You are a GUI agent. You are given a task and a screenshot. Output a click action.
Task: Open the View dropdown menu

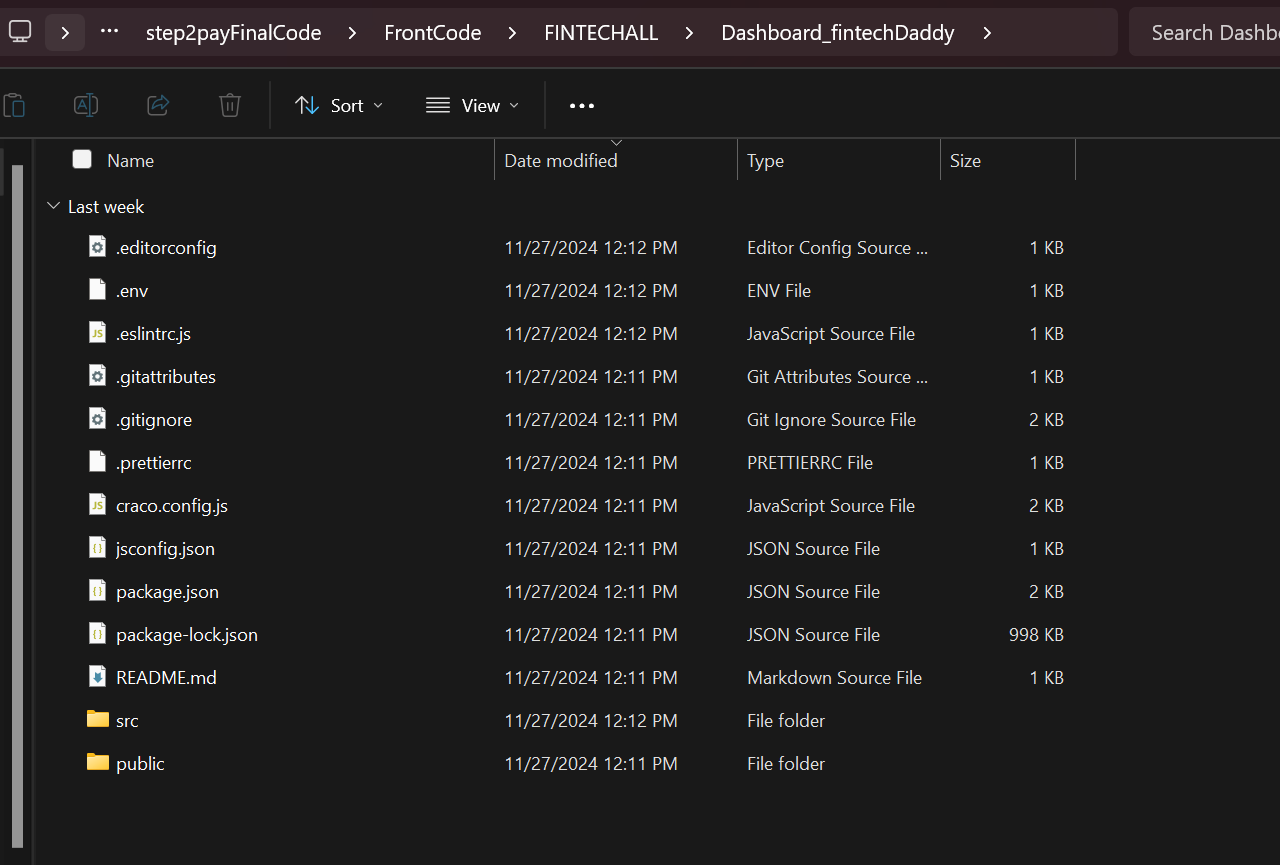[x=472, y=105]
